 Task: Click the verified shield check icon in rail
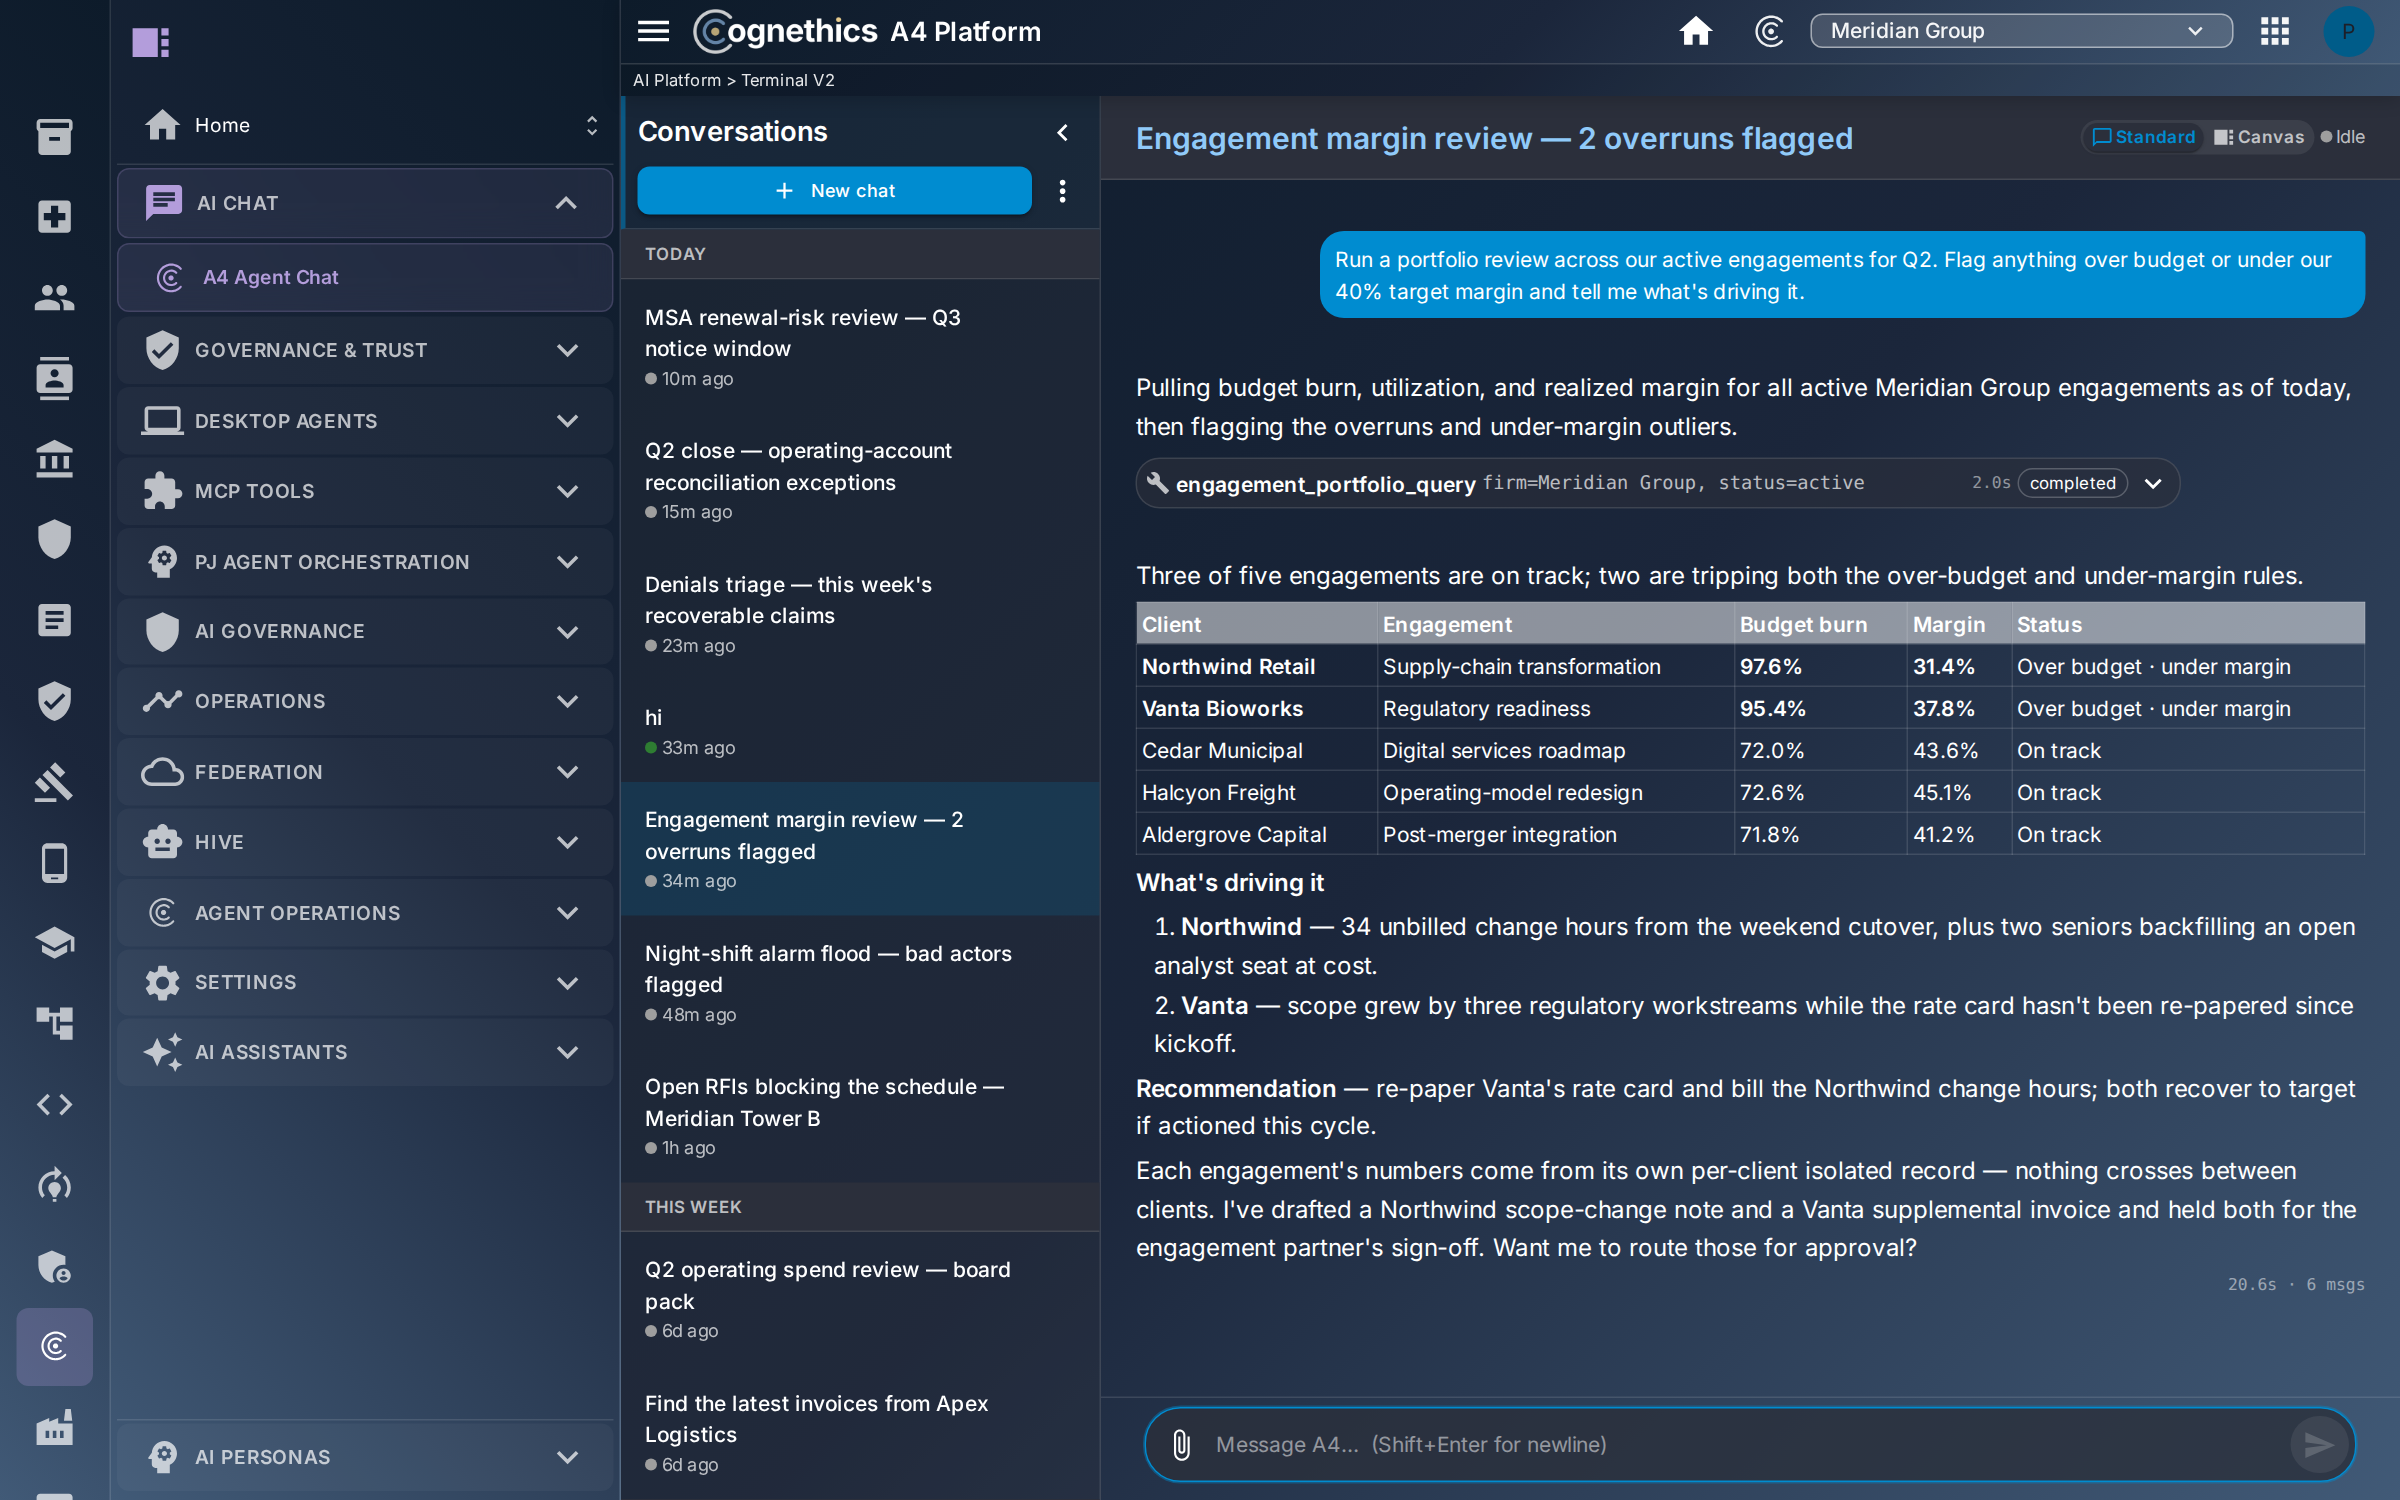(x=54, y=701)
